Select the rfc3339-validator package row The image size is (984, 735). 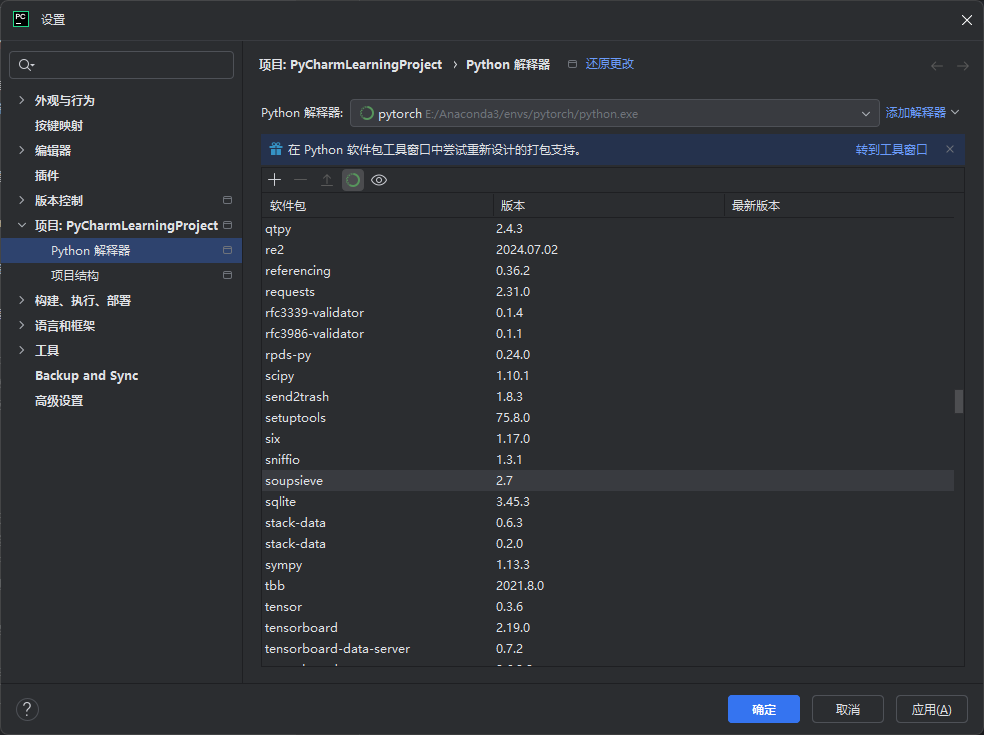(x=607, y=313)
